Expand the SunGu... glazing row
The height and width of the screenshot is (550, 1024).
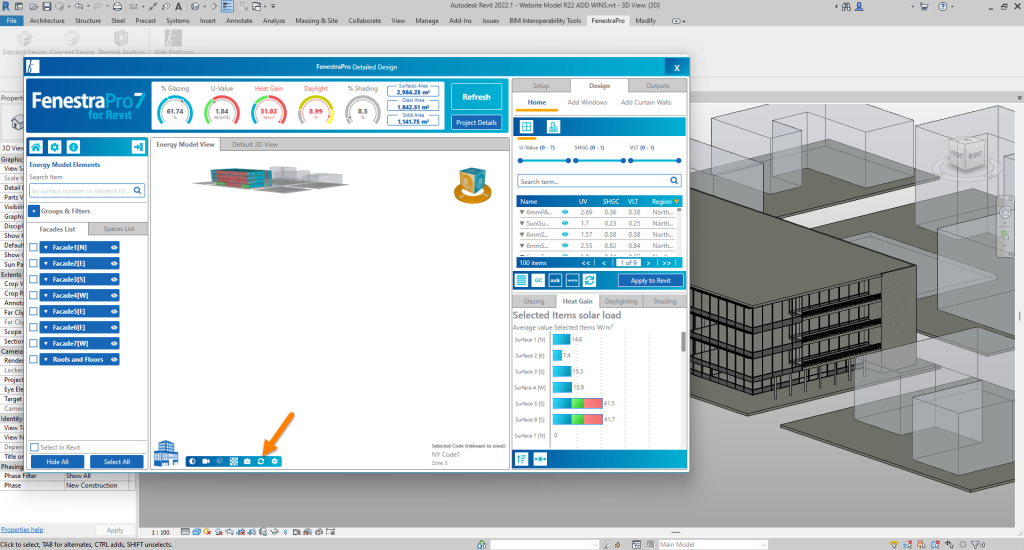pyautogui.click(x=522, y=223)
